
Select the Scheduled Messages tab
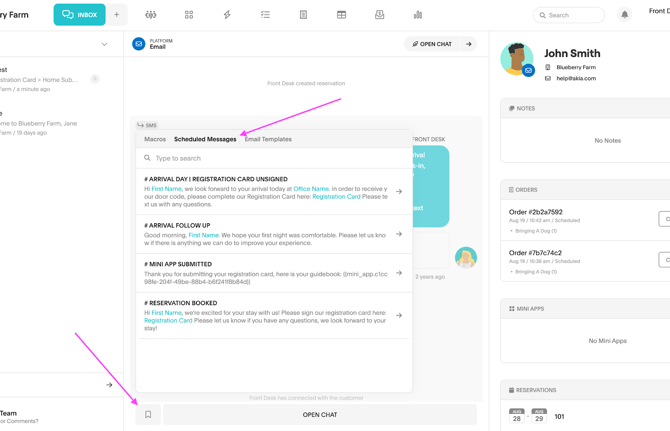[x=205, y=139]
